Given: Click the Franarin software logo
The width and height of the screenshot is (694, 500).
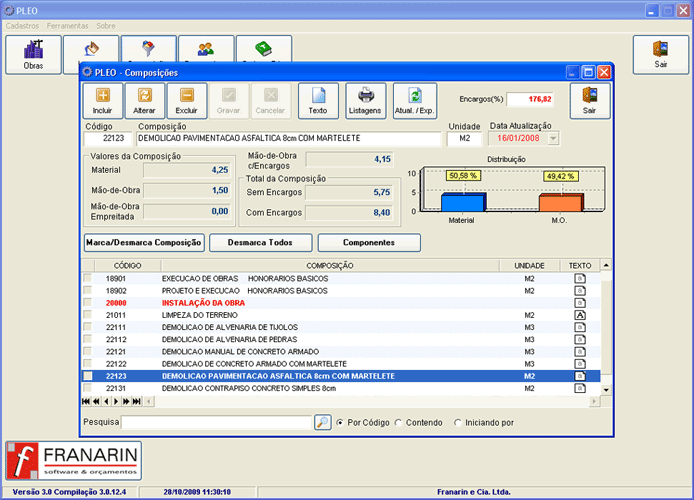Looking at the screenshot, I should pos(73,461).
